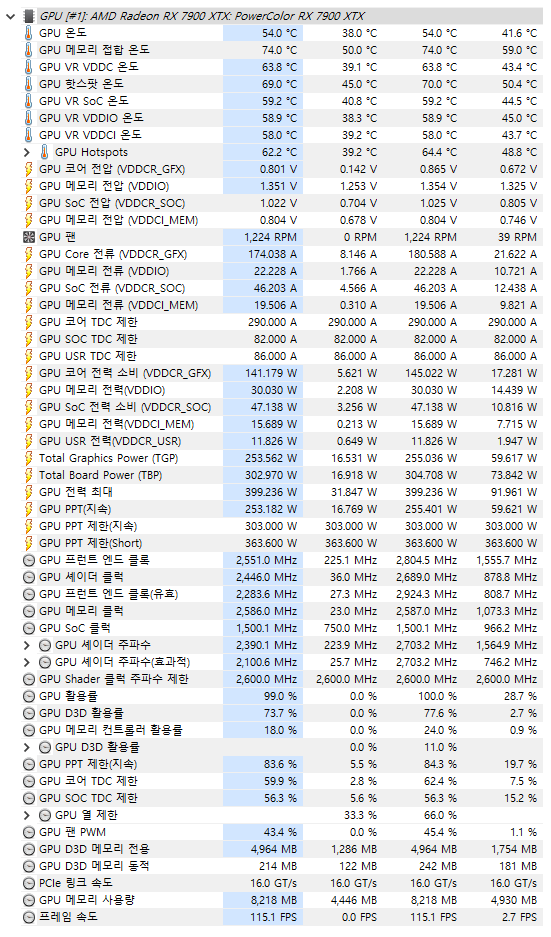This screenshot has width=551, height=937.
Task: Select the GPU VR VDDCI 온도 row label
Action: pyautogui.click(x=90, y=135)
